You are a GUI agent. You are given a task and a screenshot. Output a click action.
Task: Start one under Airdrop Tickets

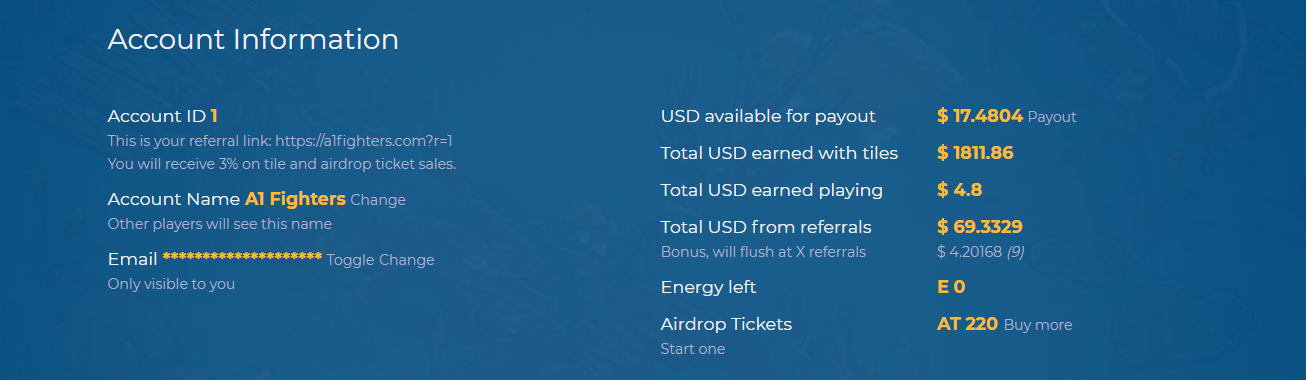pos(693,349)
